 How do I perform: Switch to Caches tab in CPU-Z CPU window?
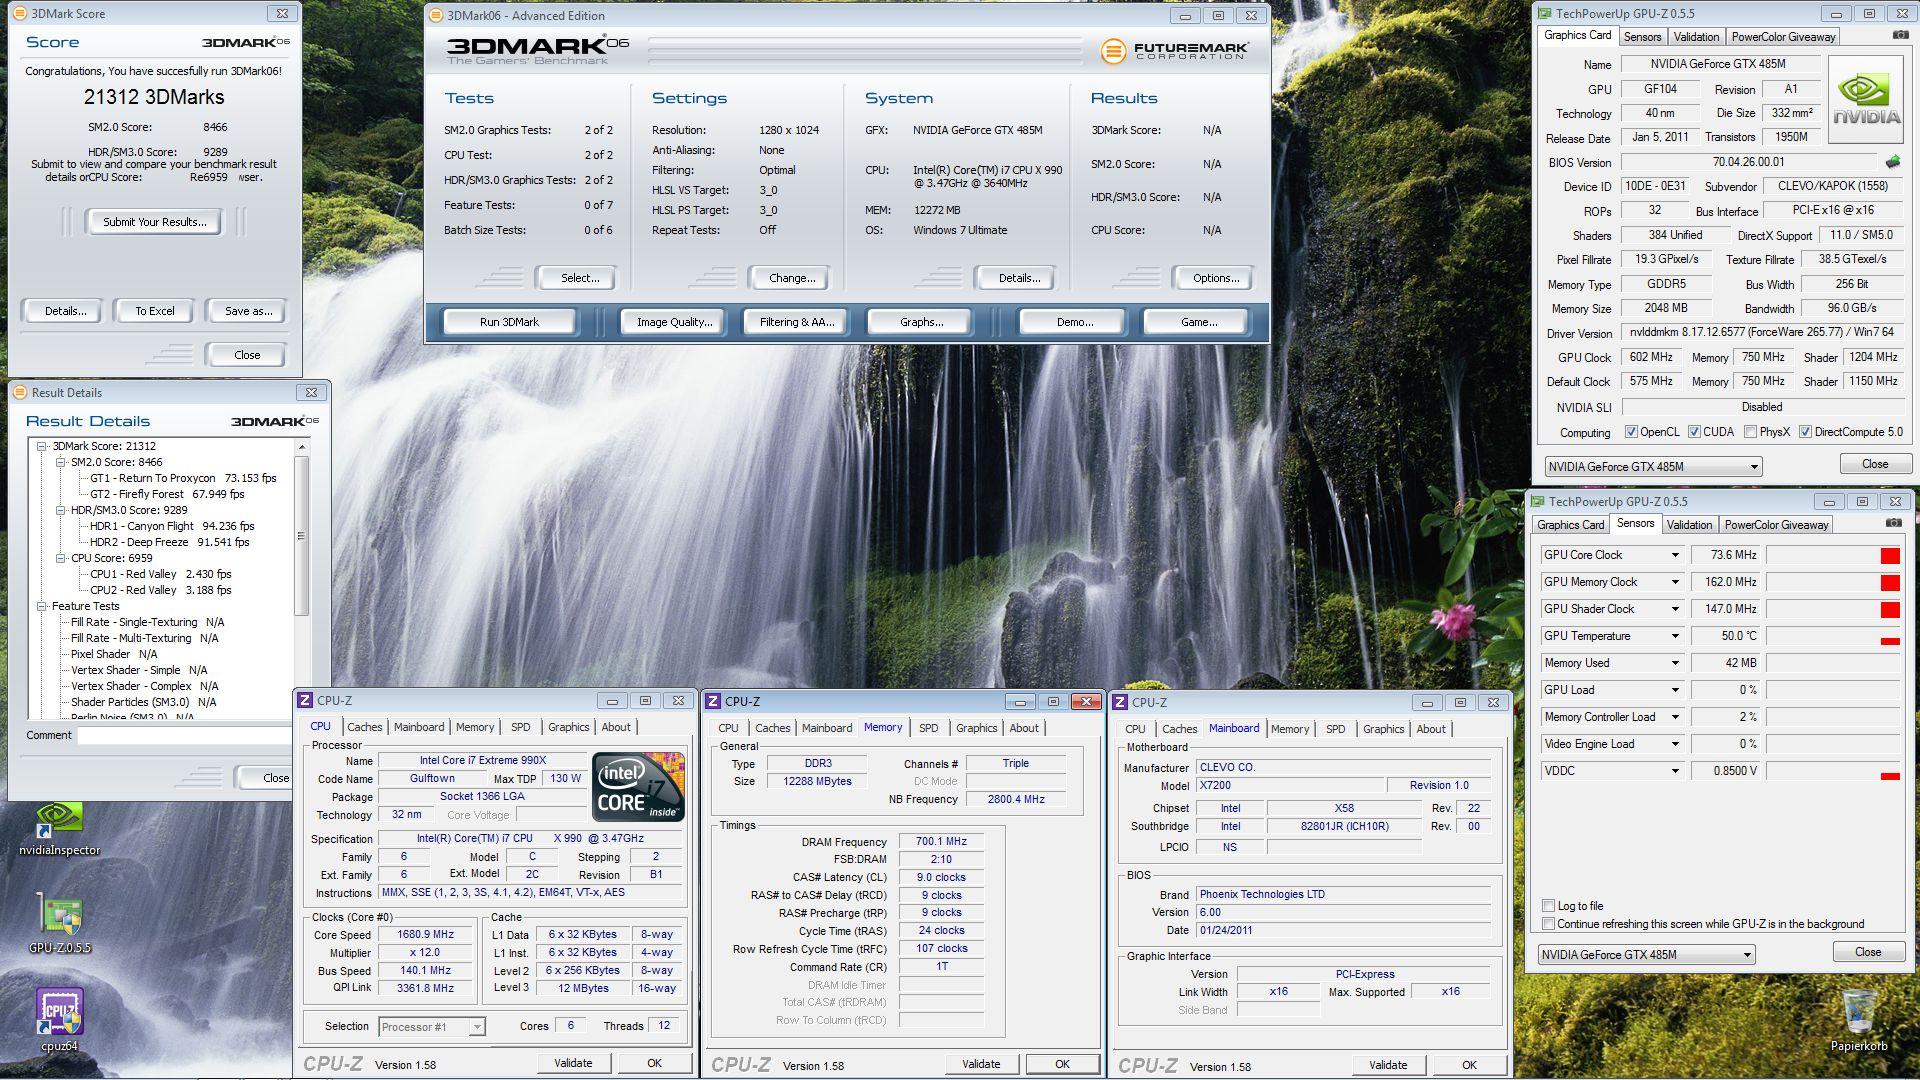(364, 728)
